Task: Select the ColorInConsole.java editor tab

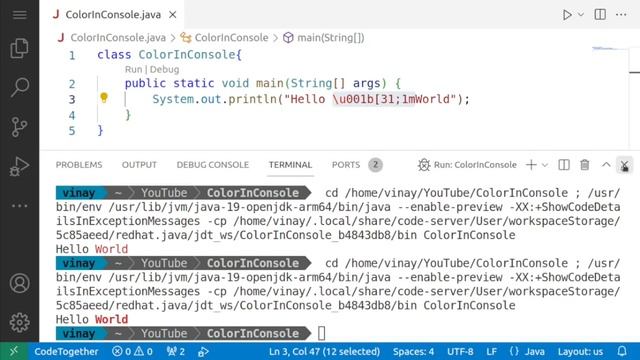Action: (111, 15)
